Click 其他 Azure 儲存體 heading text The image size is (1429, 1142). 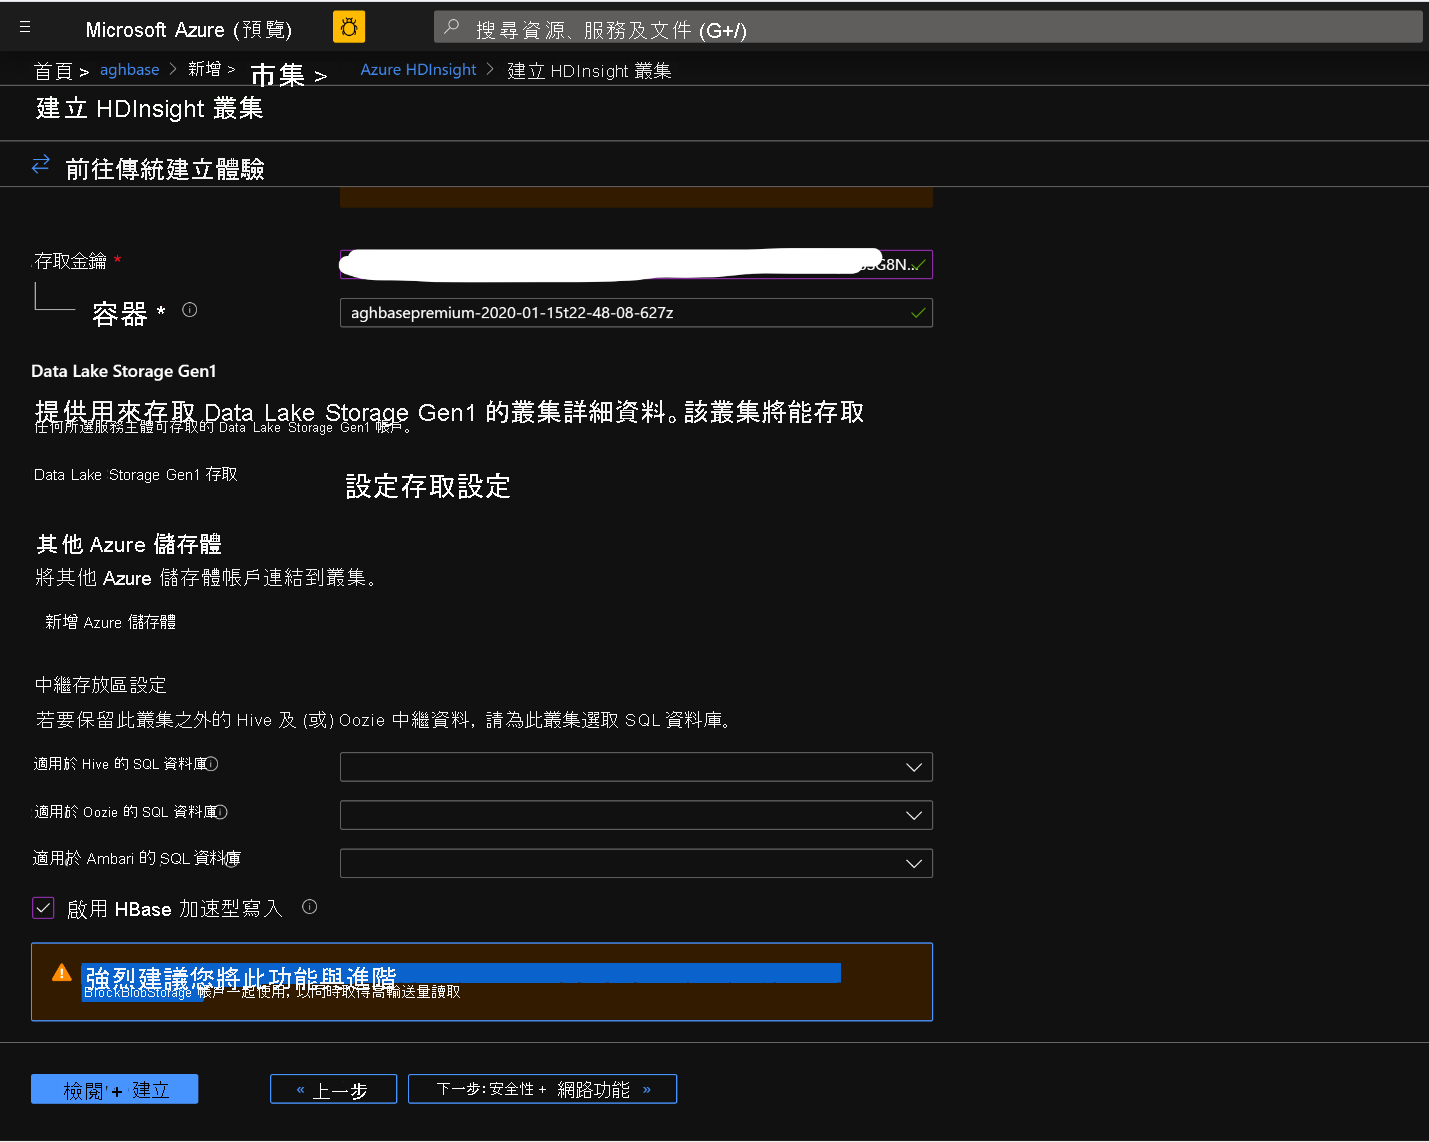pyautogui.click(x=129, y=544)
